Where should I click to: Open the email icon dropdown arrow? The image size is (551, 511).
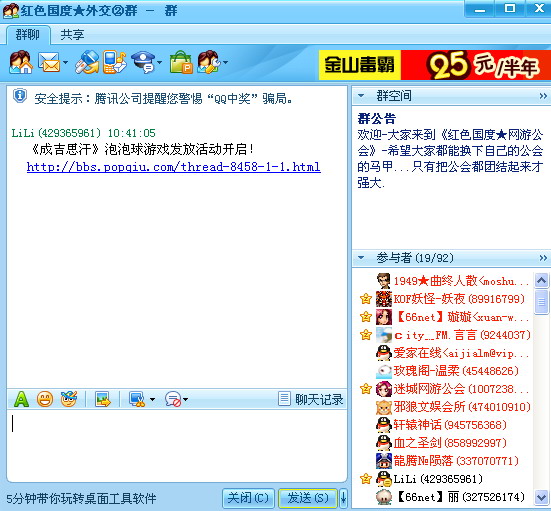[65, 63]
